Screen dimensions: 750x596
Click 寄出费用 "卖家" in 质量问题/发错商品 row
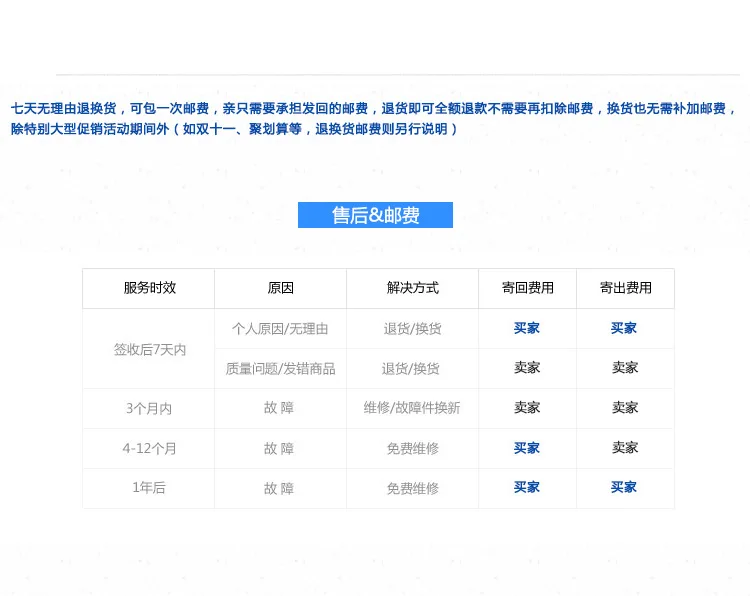tap(625, 367)
